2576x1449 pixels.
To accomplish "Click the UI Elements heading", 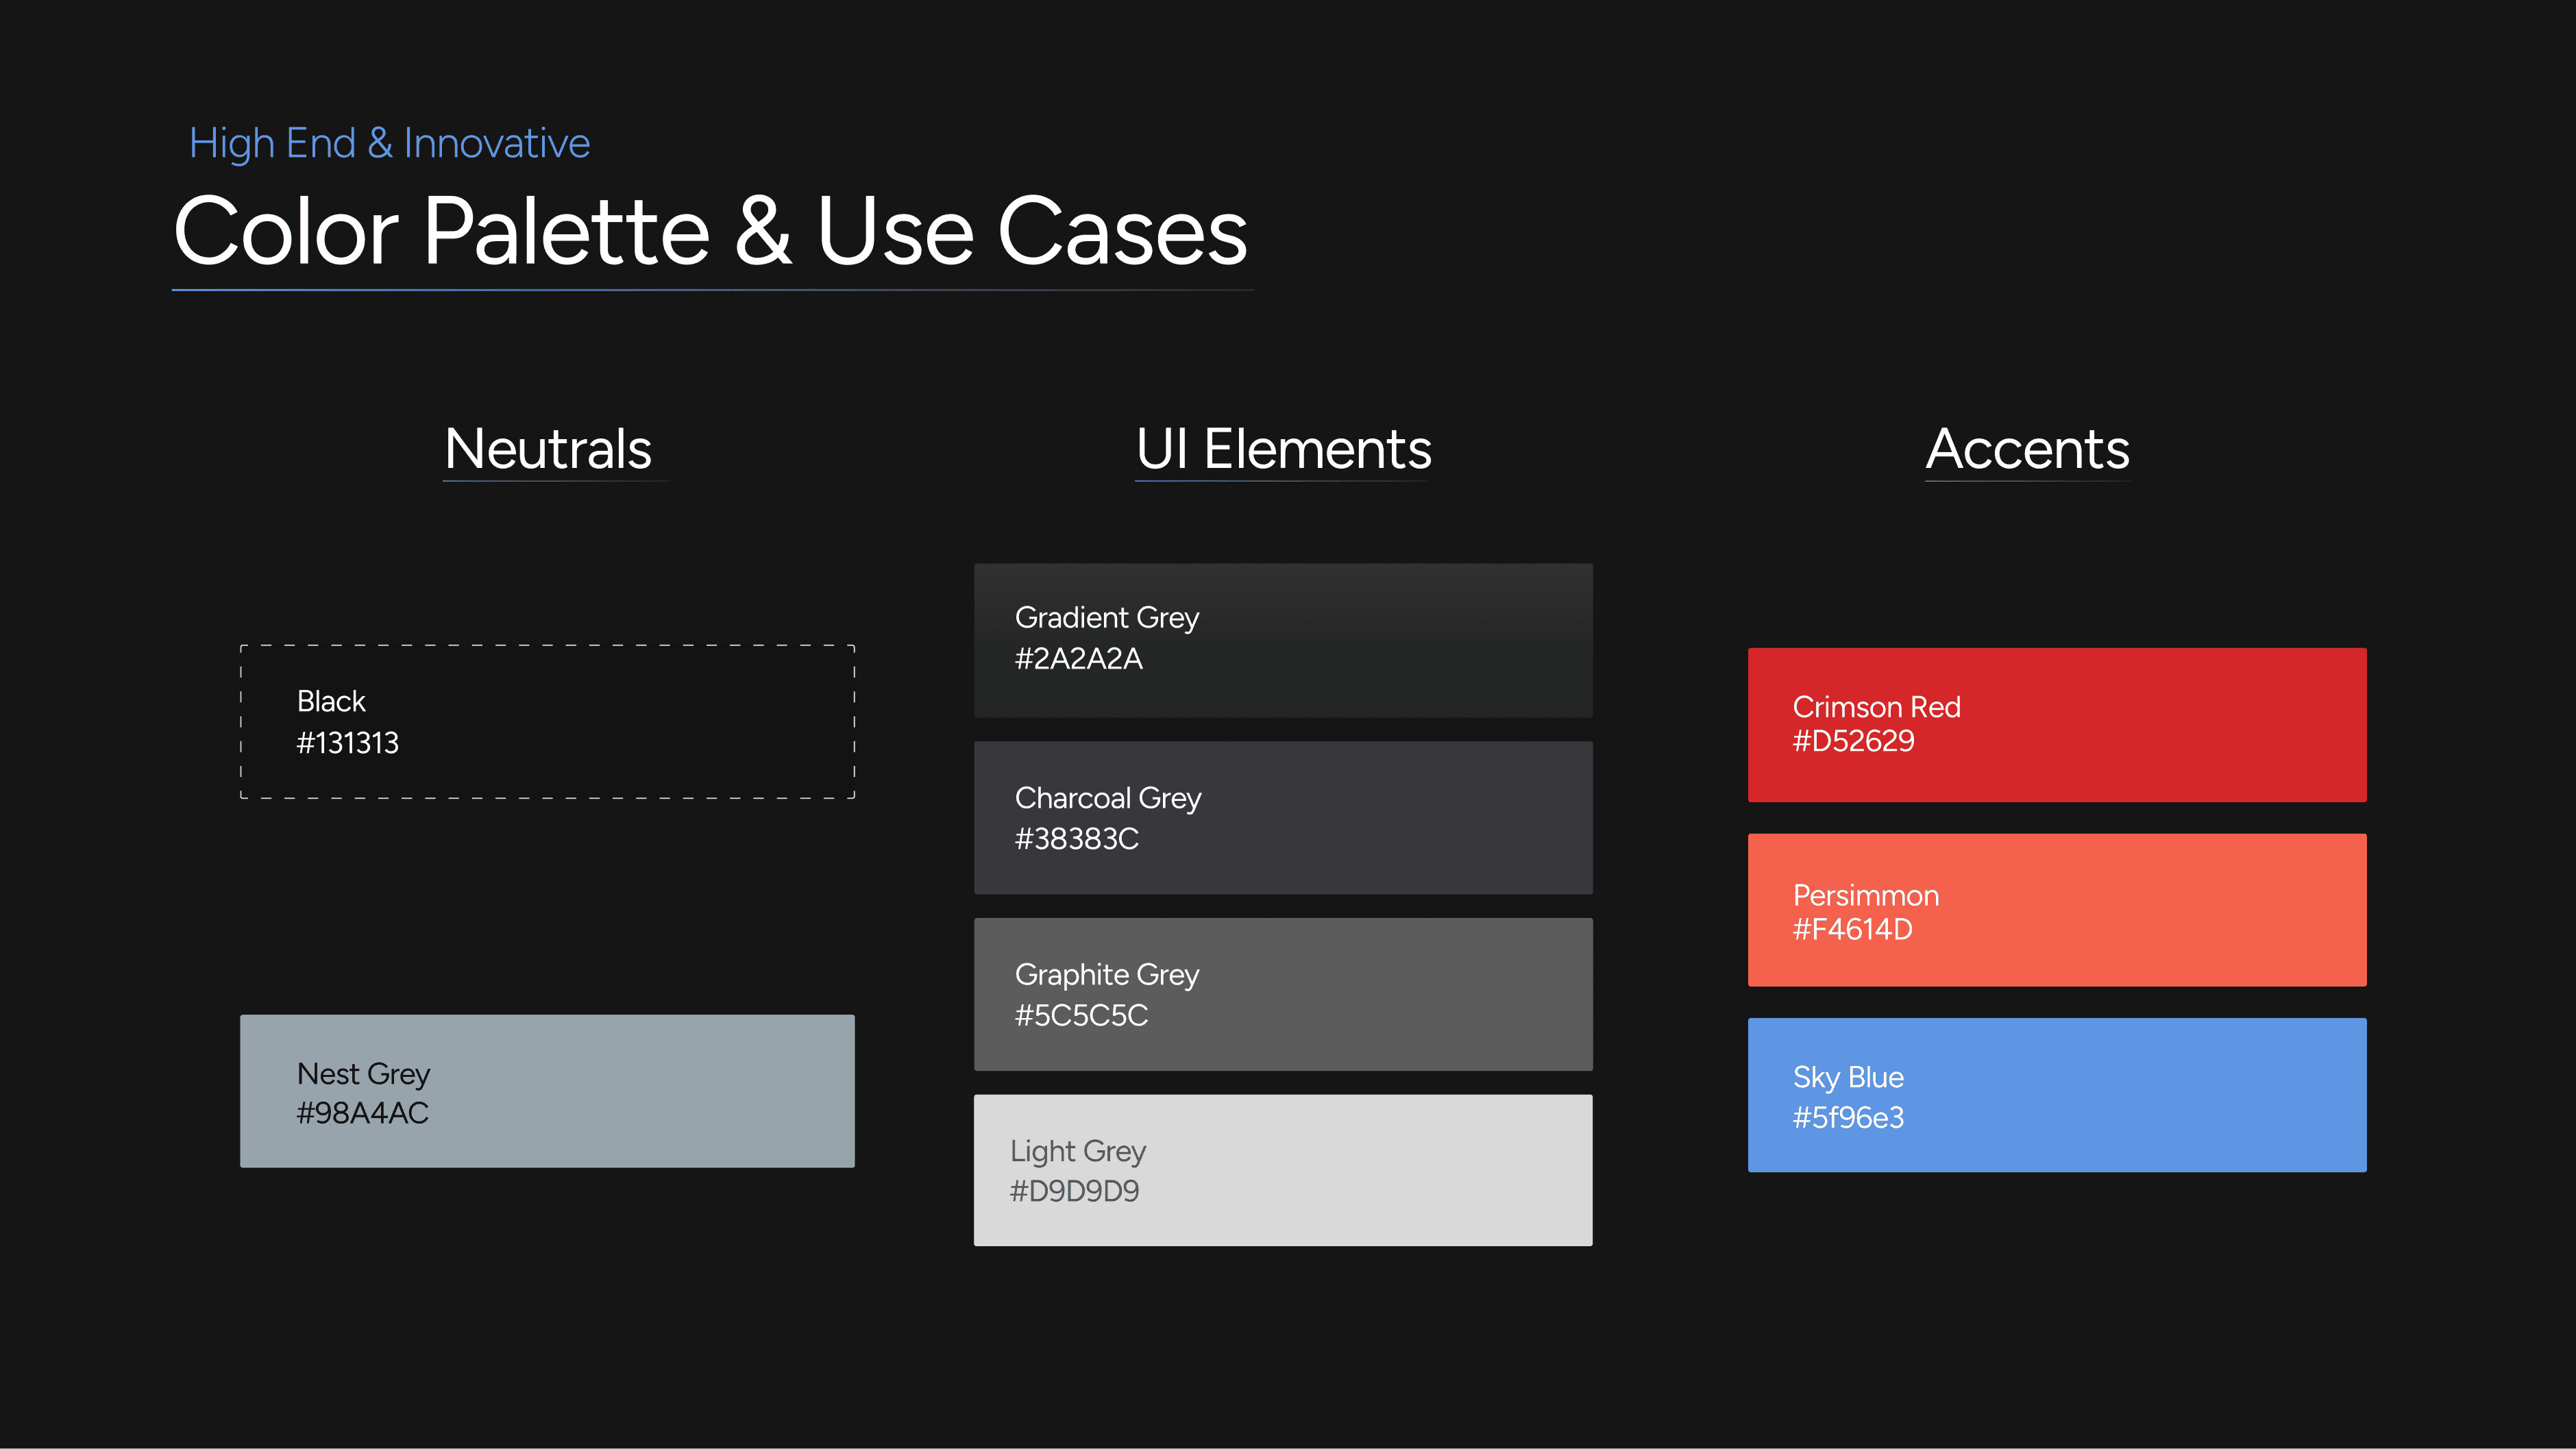I will [x=1283, y=449].
